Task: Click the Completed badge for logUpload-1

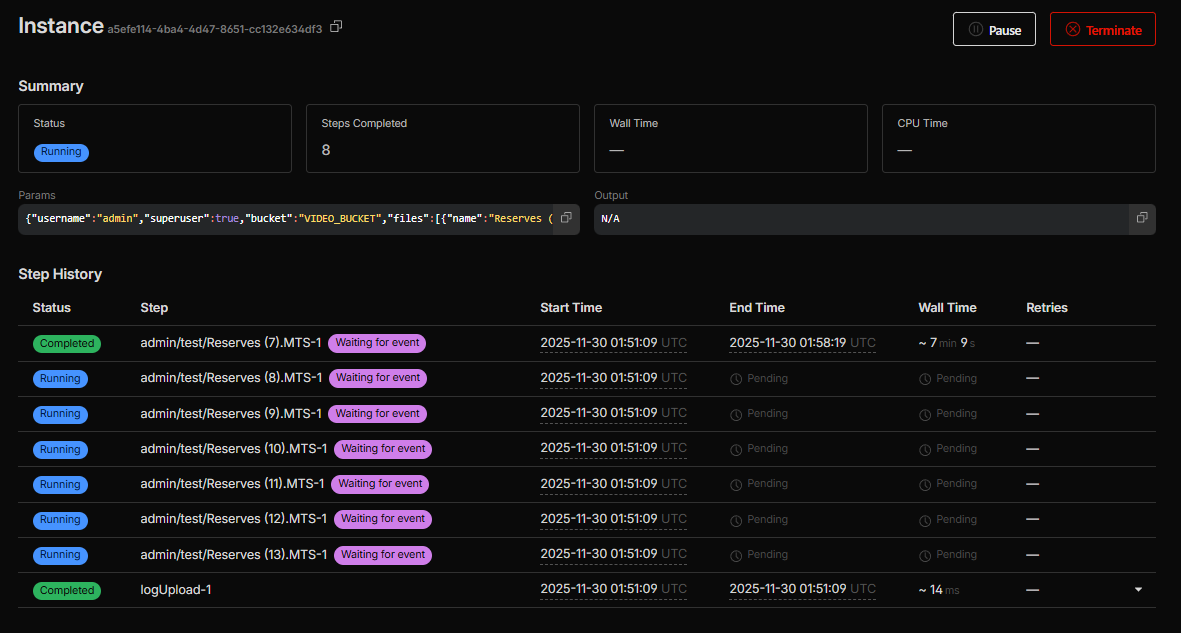Action: click(x=67, y=591)
